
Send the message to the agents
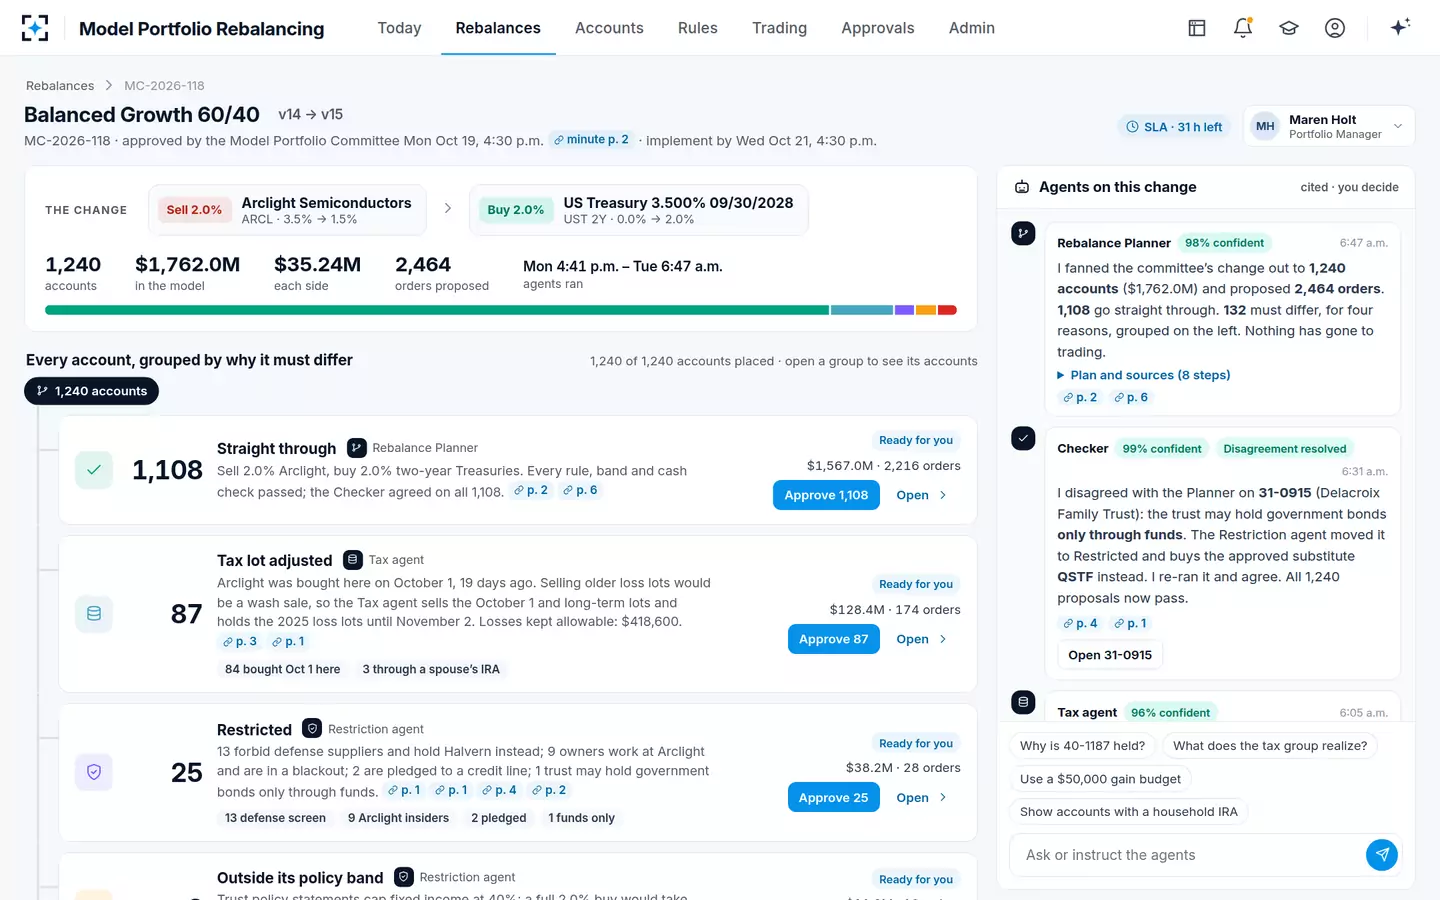click(1382, 855)
